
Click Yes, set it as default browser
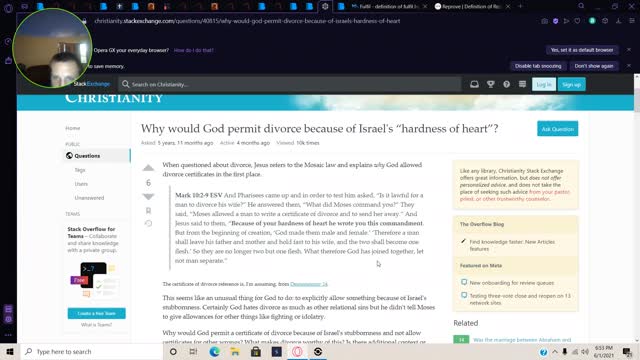(x=582, y=50)
